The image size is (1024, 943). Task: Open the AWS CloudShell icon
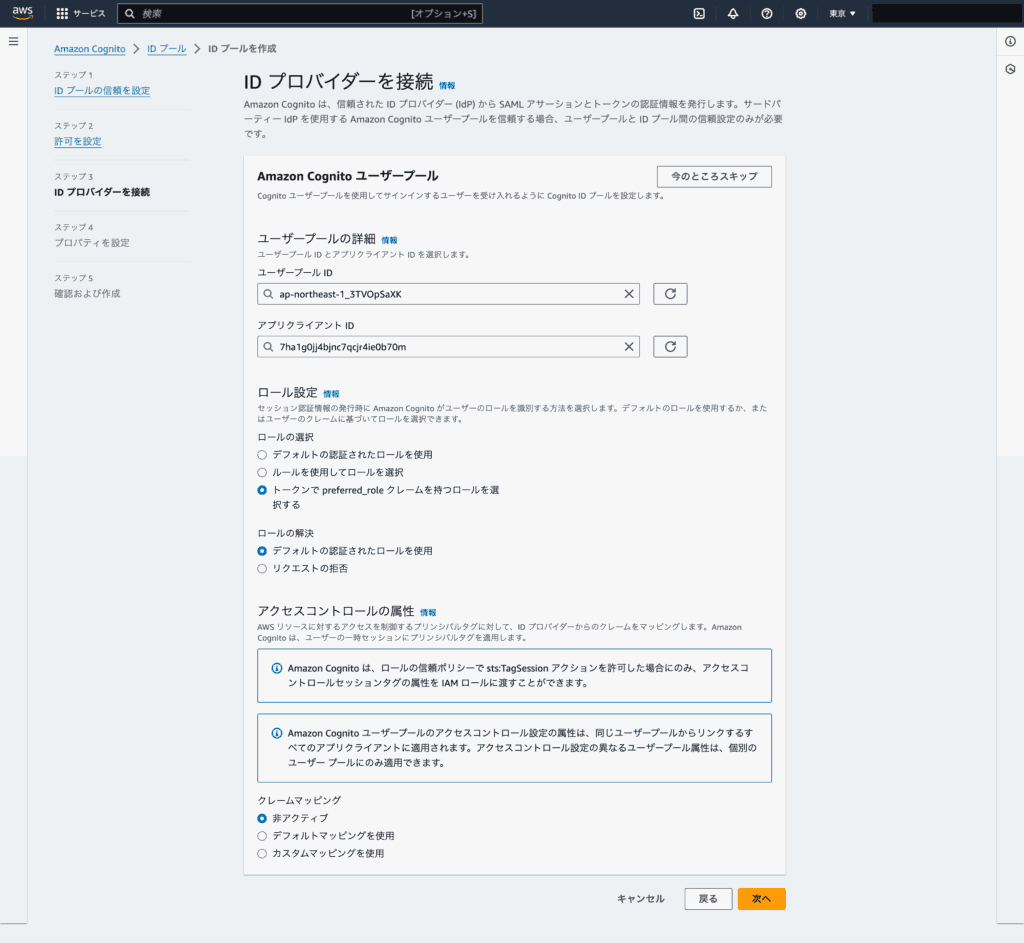point(699,14)
